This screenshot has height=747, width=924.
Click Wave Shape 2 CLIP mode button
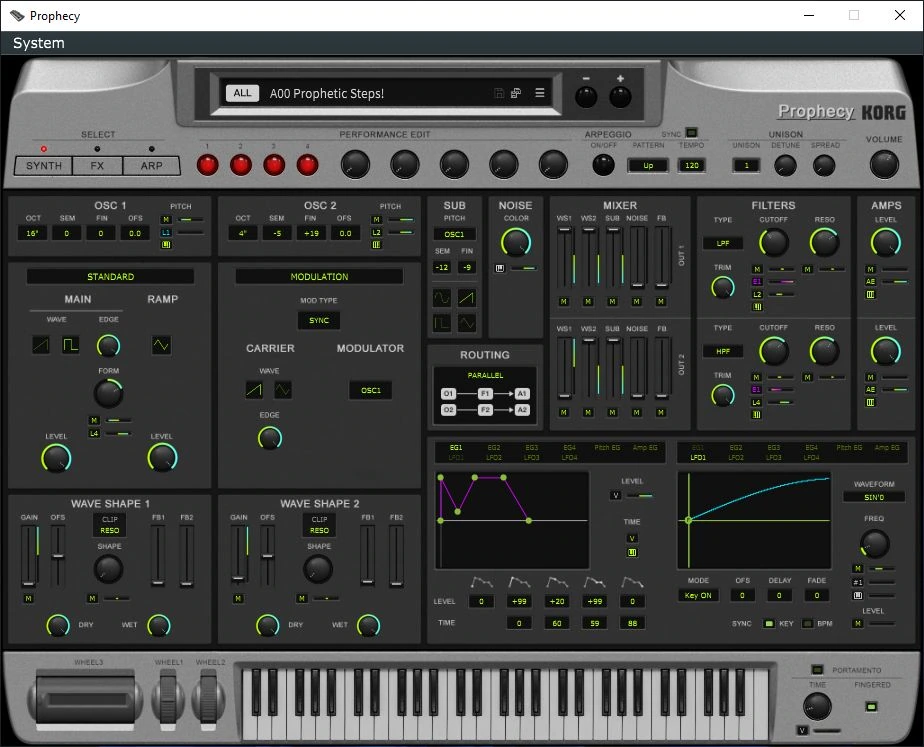click(x=319, y=519)
